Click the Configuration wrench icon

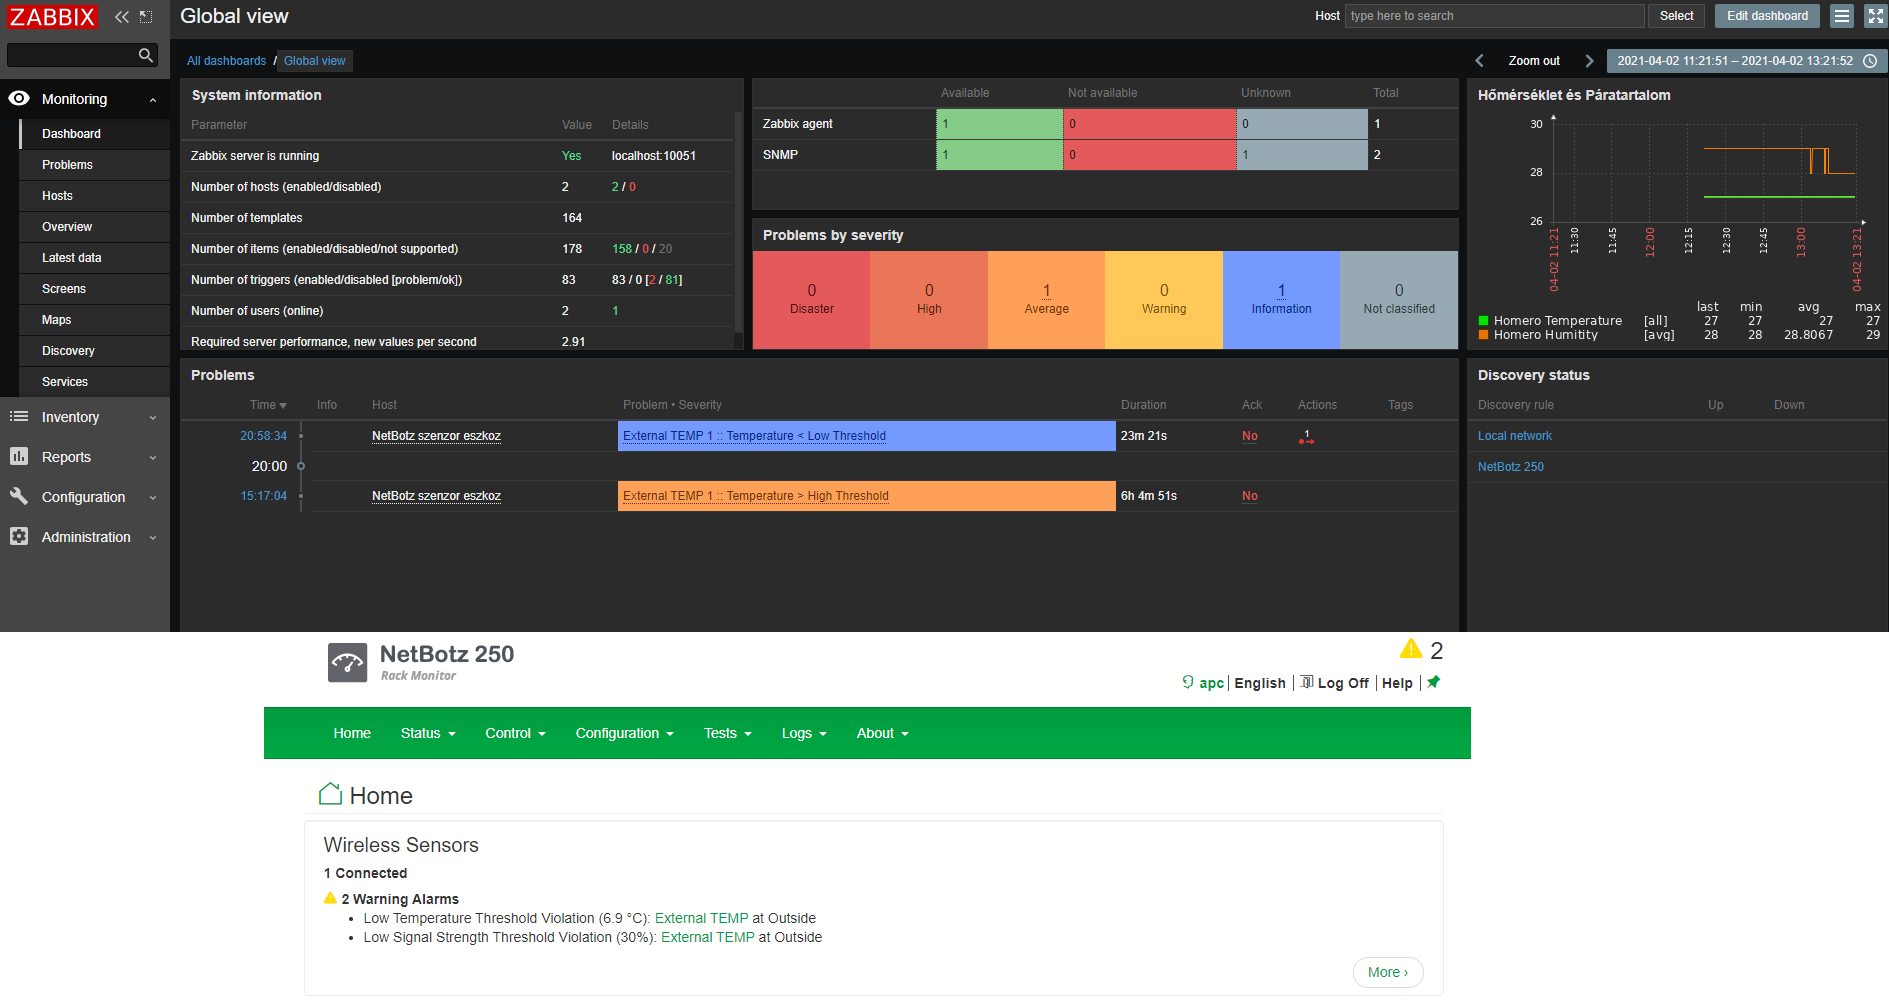click(x=19, y=496)
